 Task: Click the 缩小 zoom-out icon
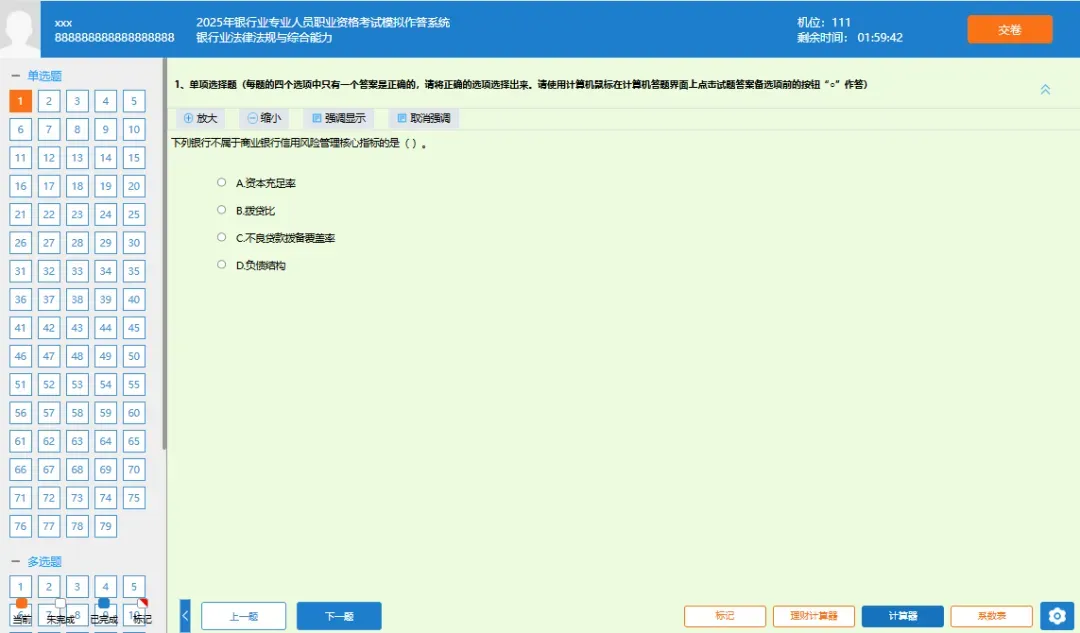[252, 118]
